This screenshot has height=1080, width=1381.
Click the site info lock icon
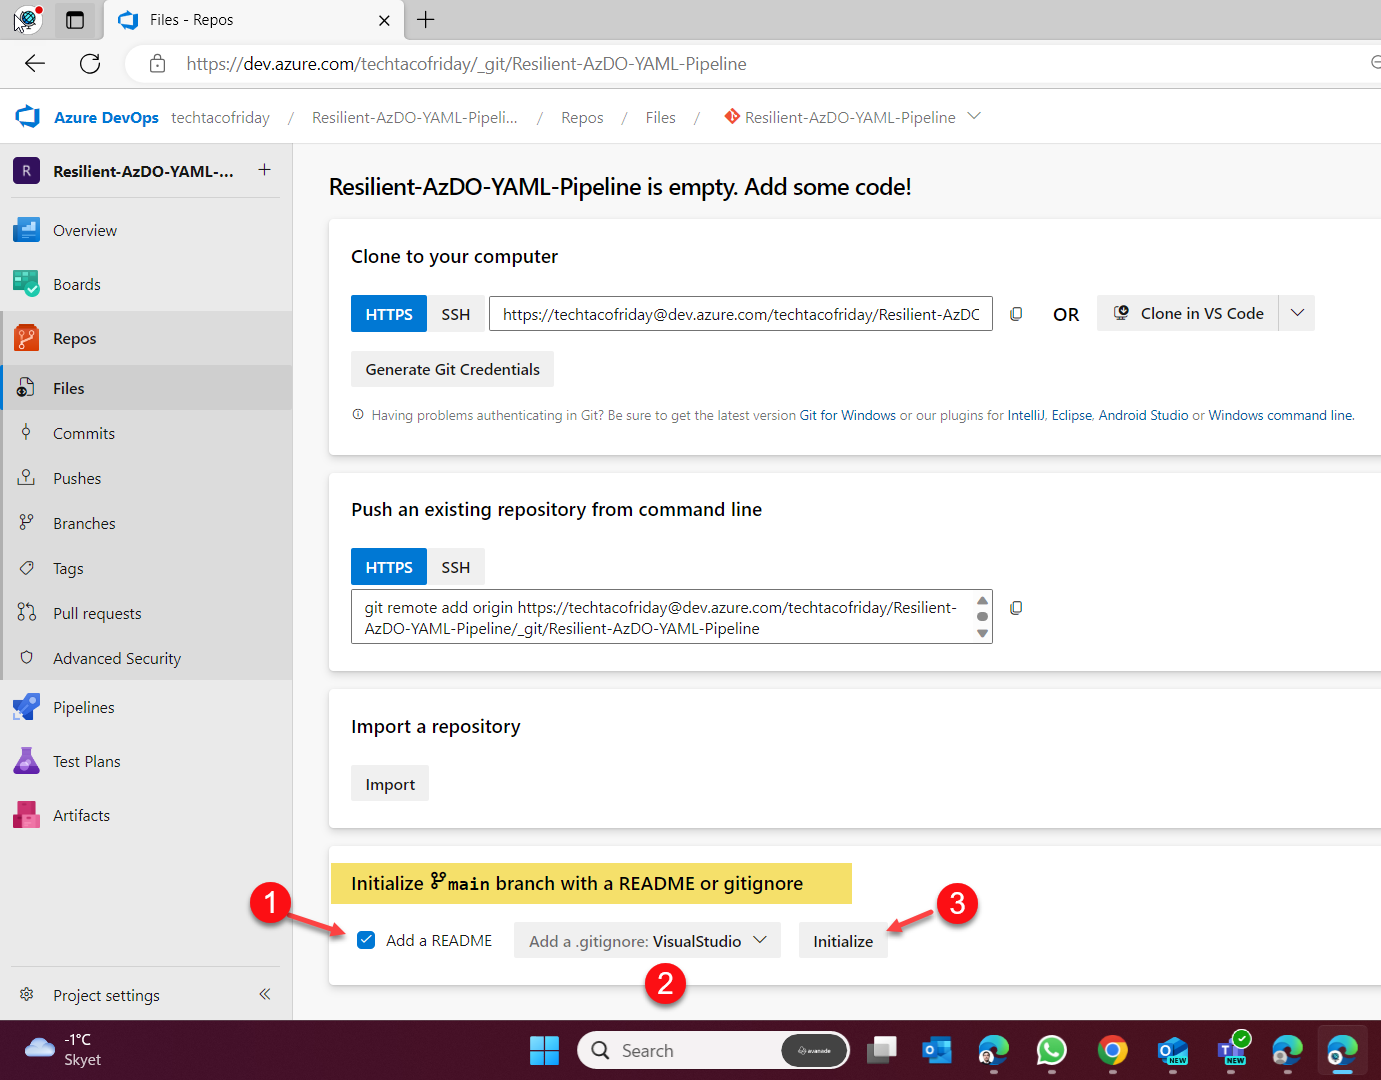point(157,64)
